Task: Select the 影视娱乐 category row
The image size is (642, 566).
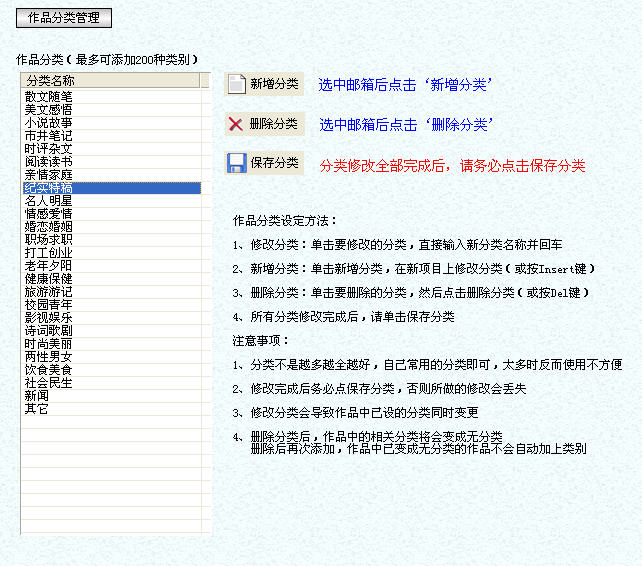Action: [x=111, y=318]
